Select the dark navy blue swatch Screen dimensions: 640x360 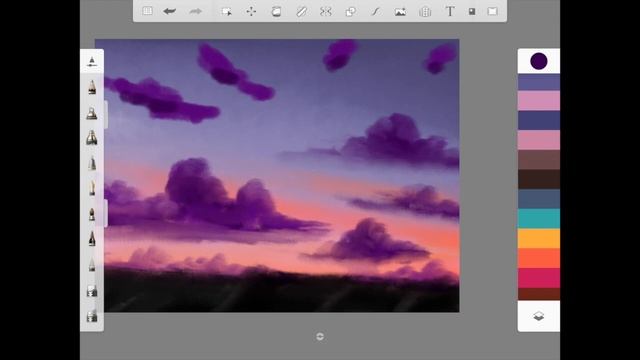coord(539,120)
